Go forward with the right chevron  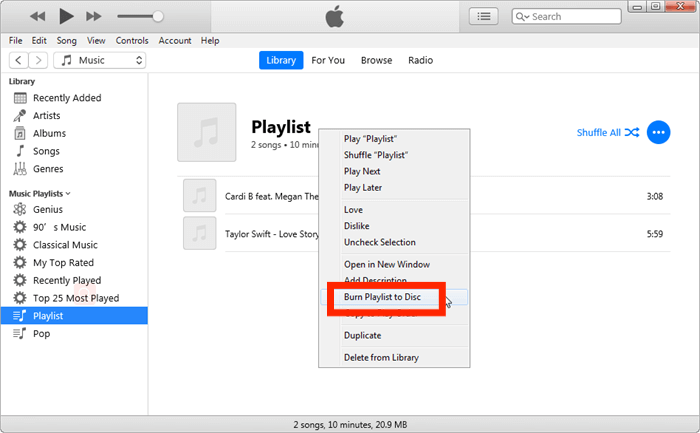[x=38, y=60]
